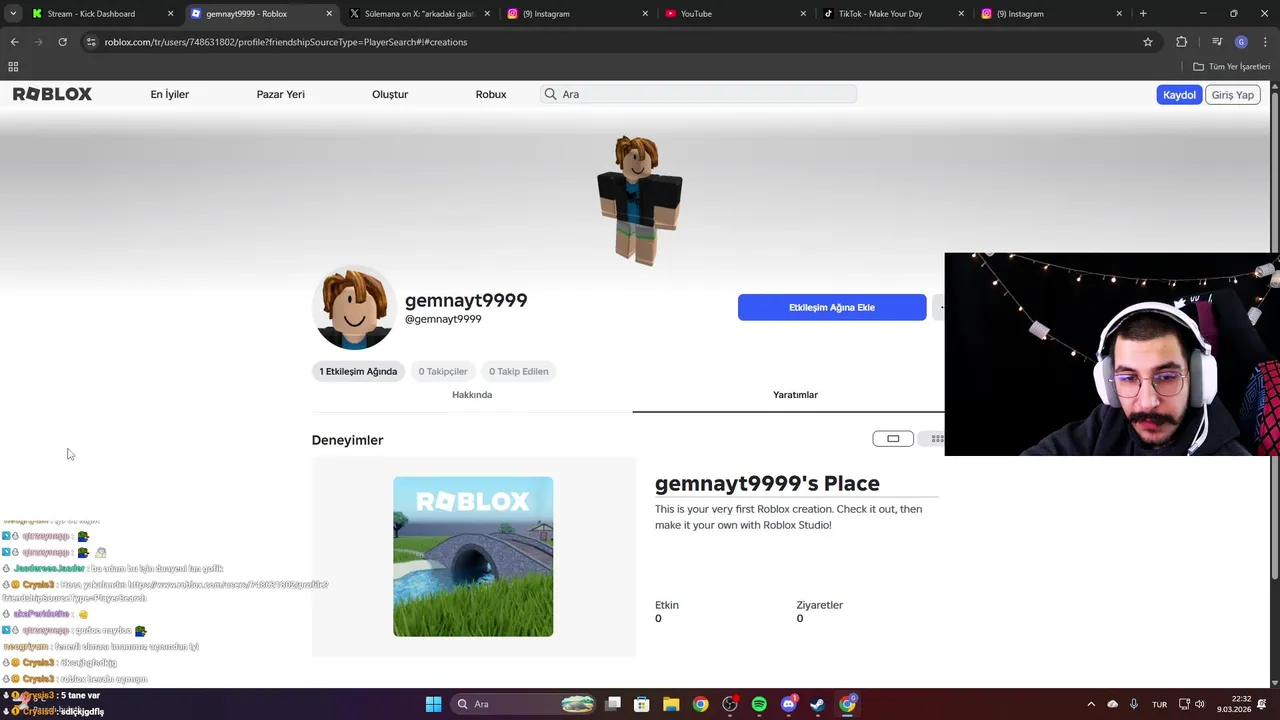Switch experiences to grid view
Viewport: 1280px width, 720px height.
pyautogui.click(x=937, y=438)
